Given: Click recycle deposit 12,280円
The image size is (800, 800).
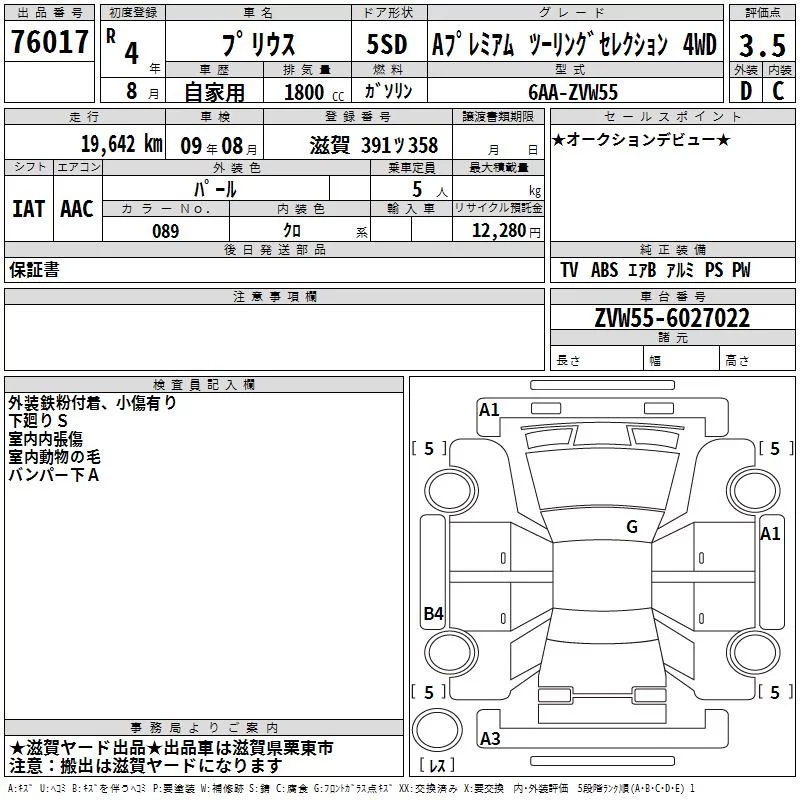Looking at the screenshot, I should (506, 231).
